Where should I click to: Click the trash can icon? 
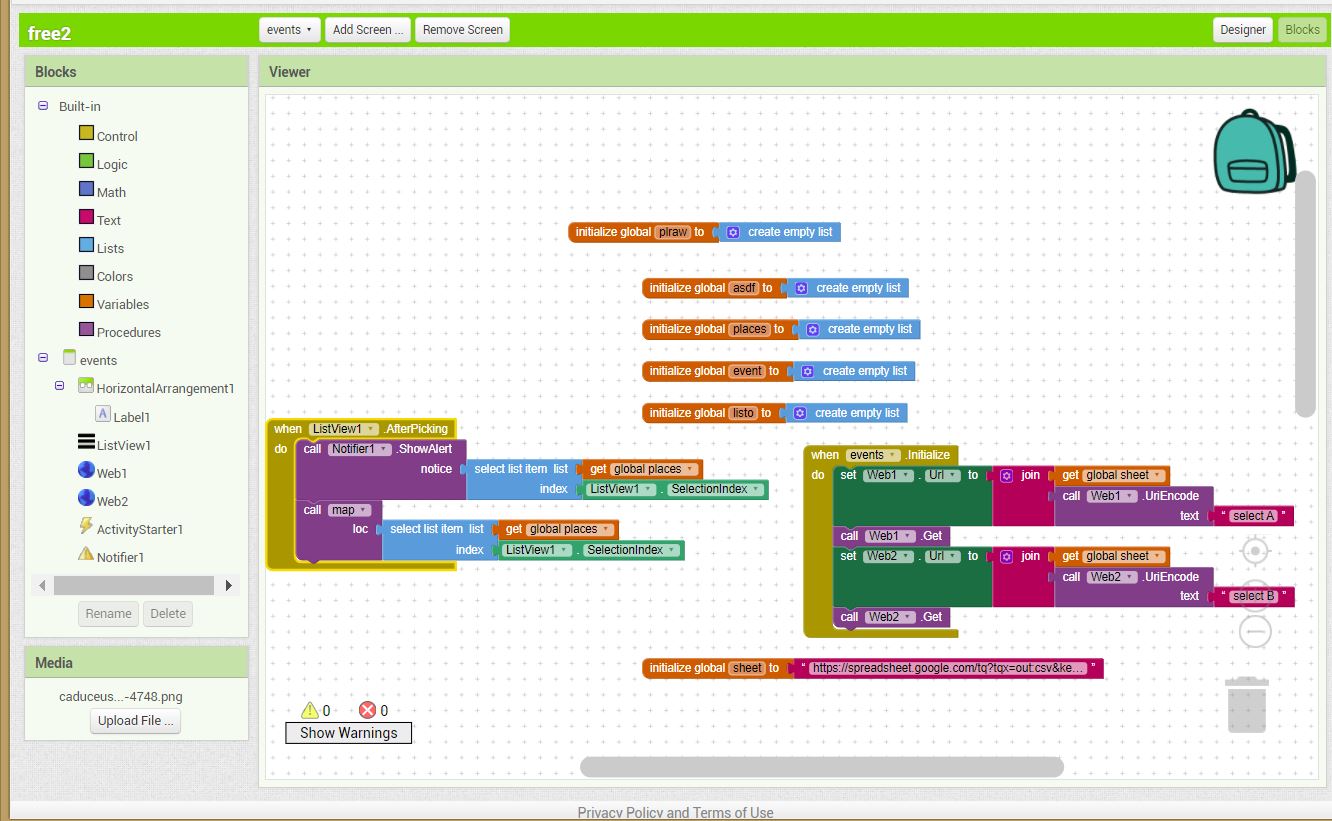1247,705
